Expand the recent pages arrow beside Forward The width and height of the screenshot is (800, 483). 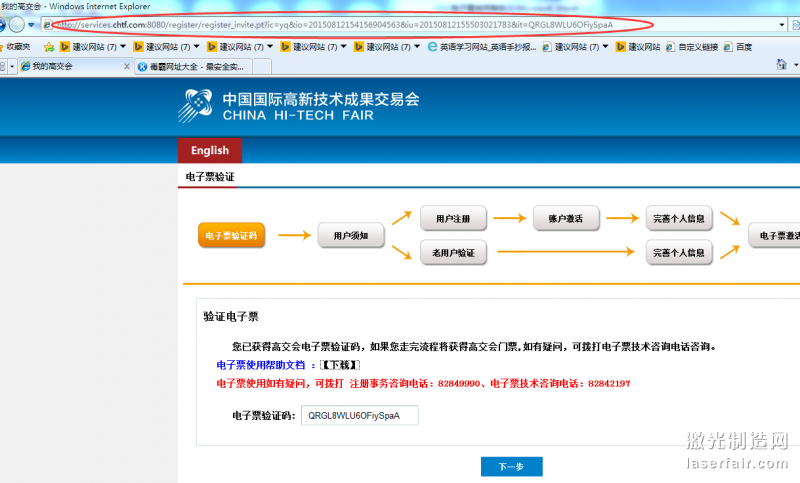(33, 24)
